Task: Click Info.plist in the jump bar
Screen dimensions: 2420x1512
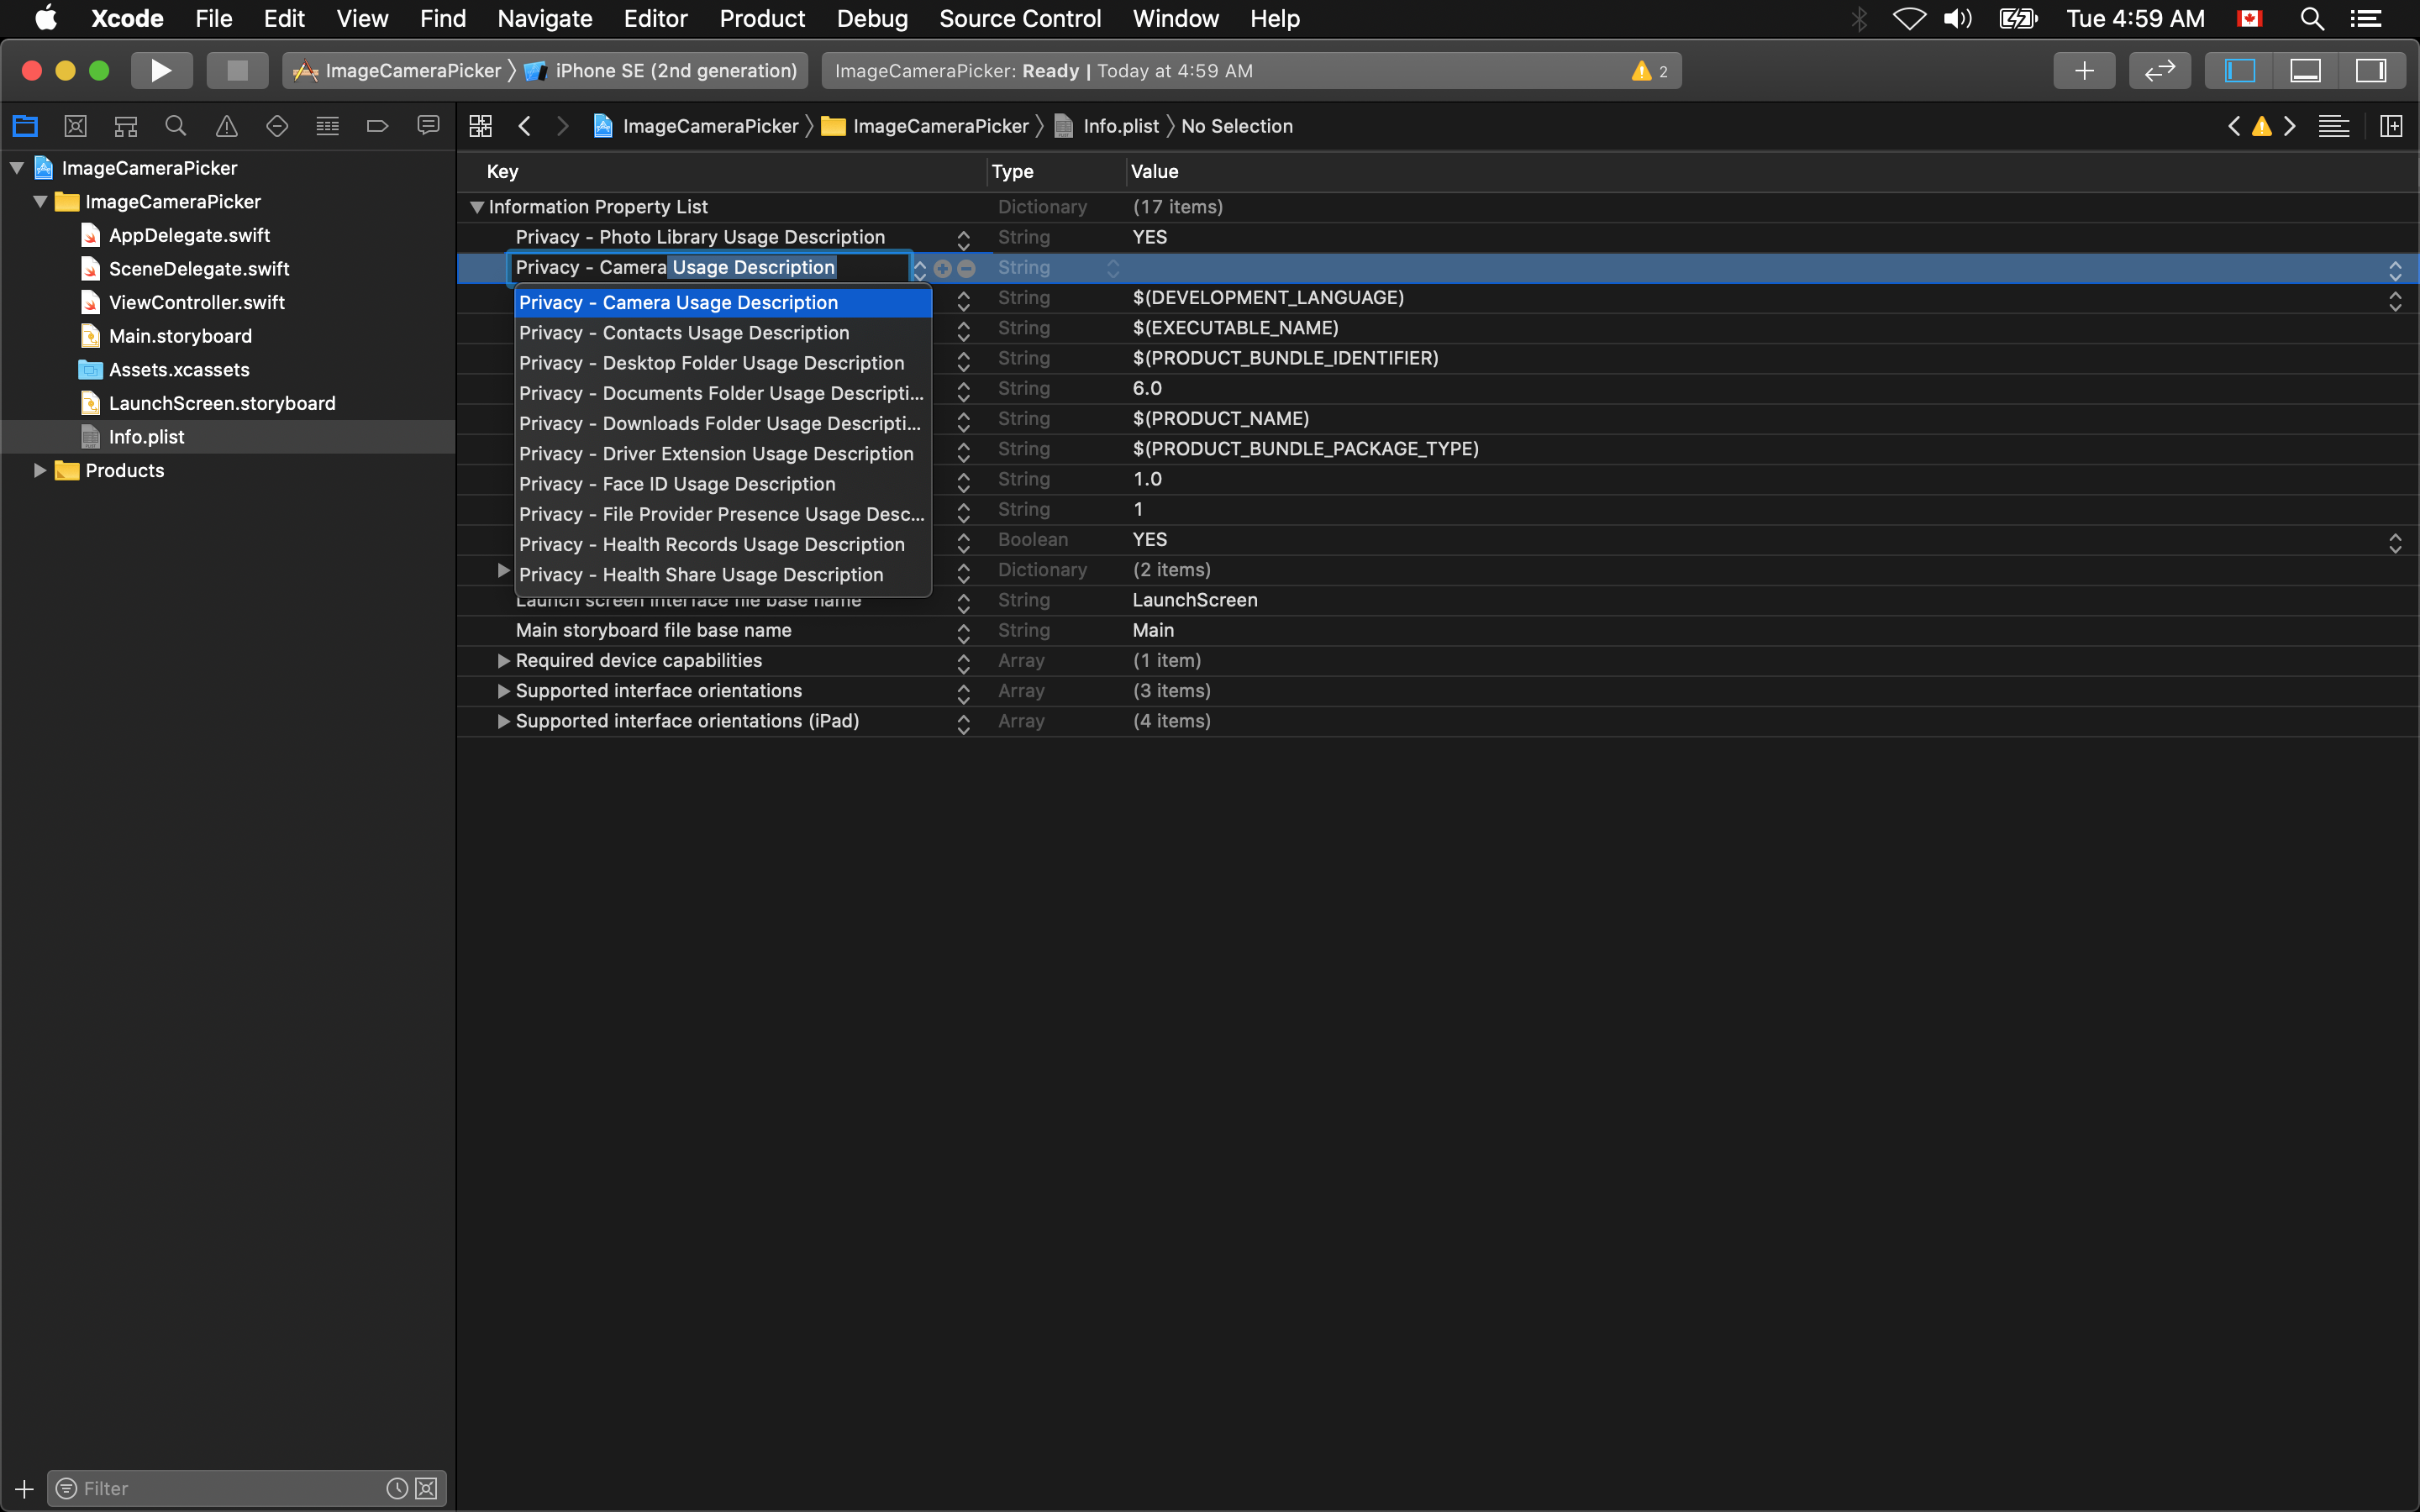Action: pos(1107,126)
